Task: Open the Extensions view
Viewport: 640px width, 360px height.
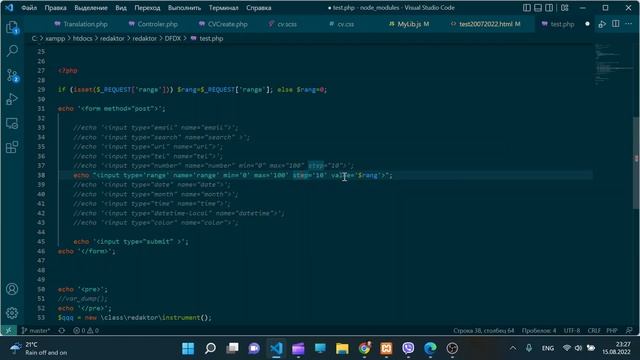Action: 12,147
